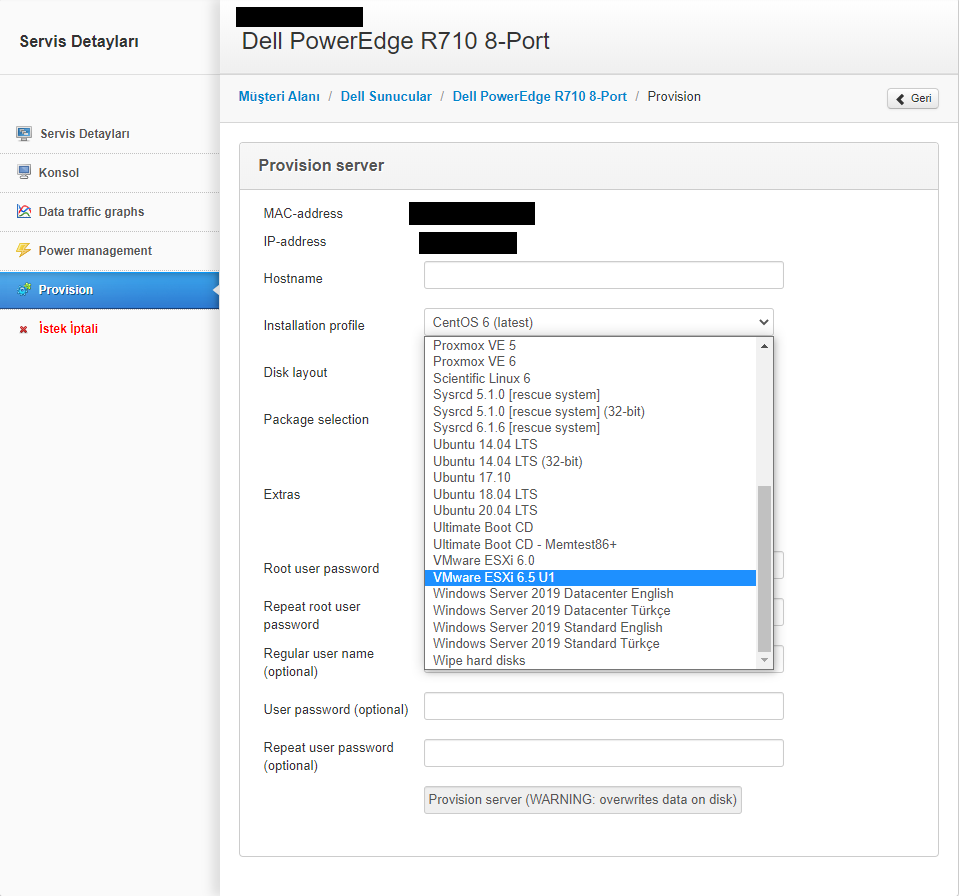Screen dimensions: 959x896
Task: Select Windows Server 2019 Datacenter Türkçe
Action: pos(590,610)
